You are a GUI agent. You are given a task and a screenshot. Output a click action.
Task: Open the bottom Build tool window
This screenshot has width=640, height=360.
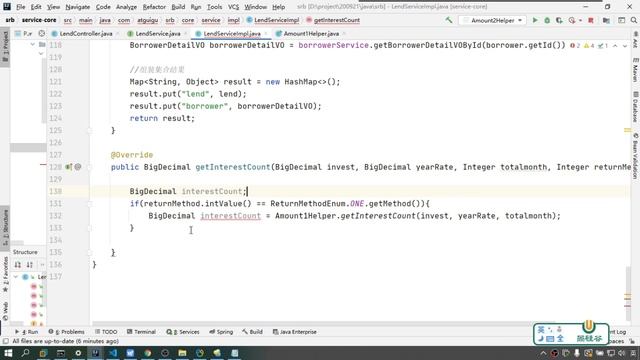click(252, 332)
